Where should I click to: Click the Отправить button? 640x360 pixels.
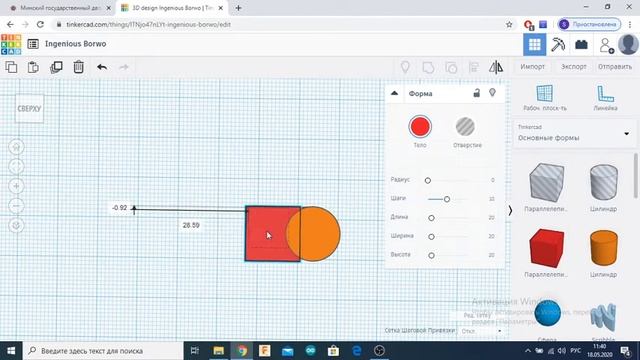tap(615, 67)
